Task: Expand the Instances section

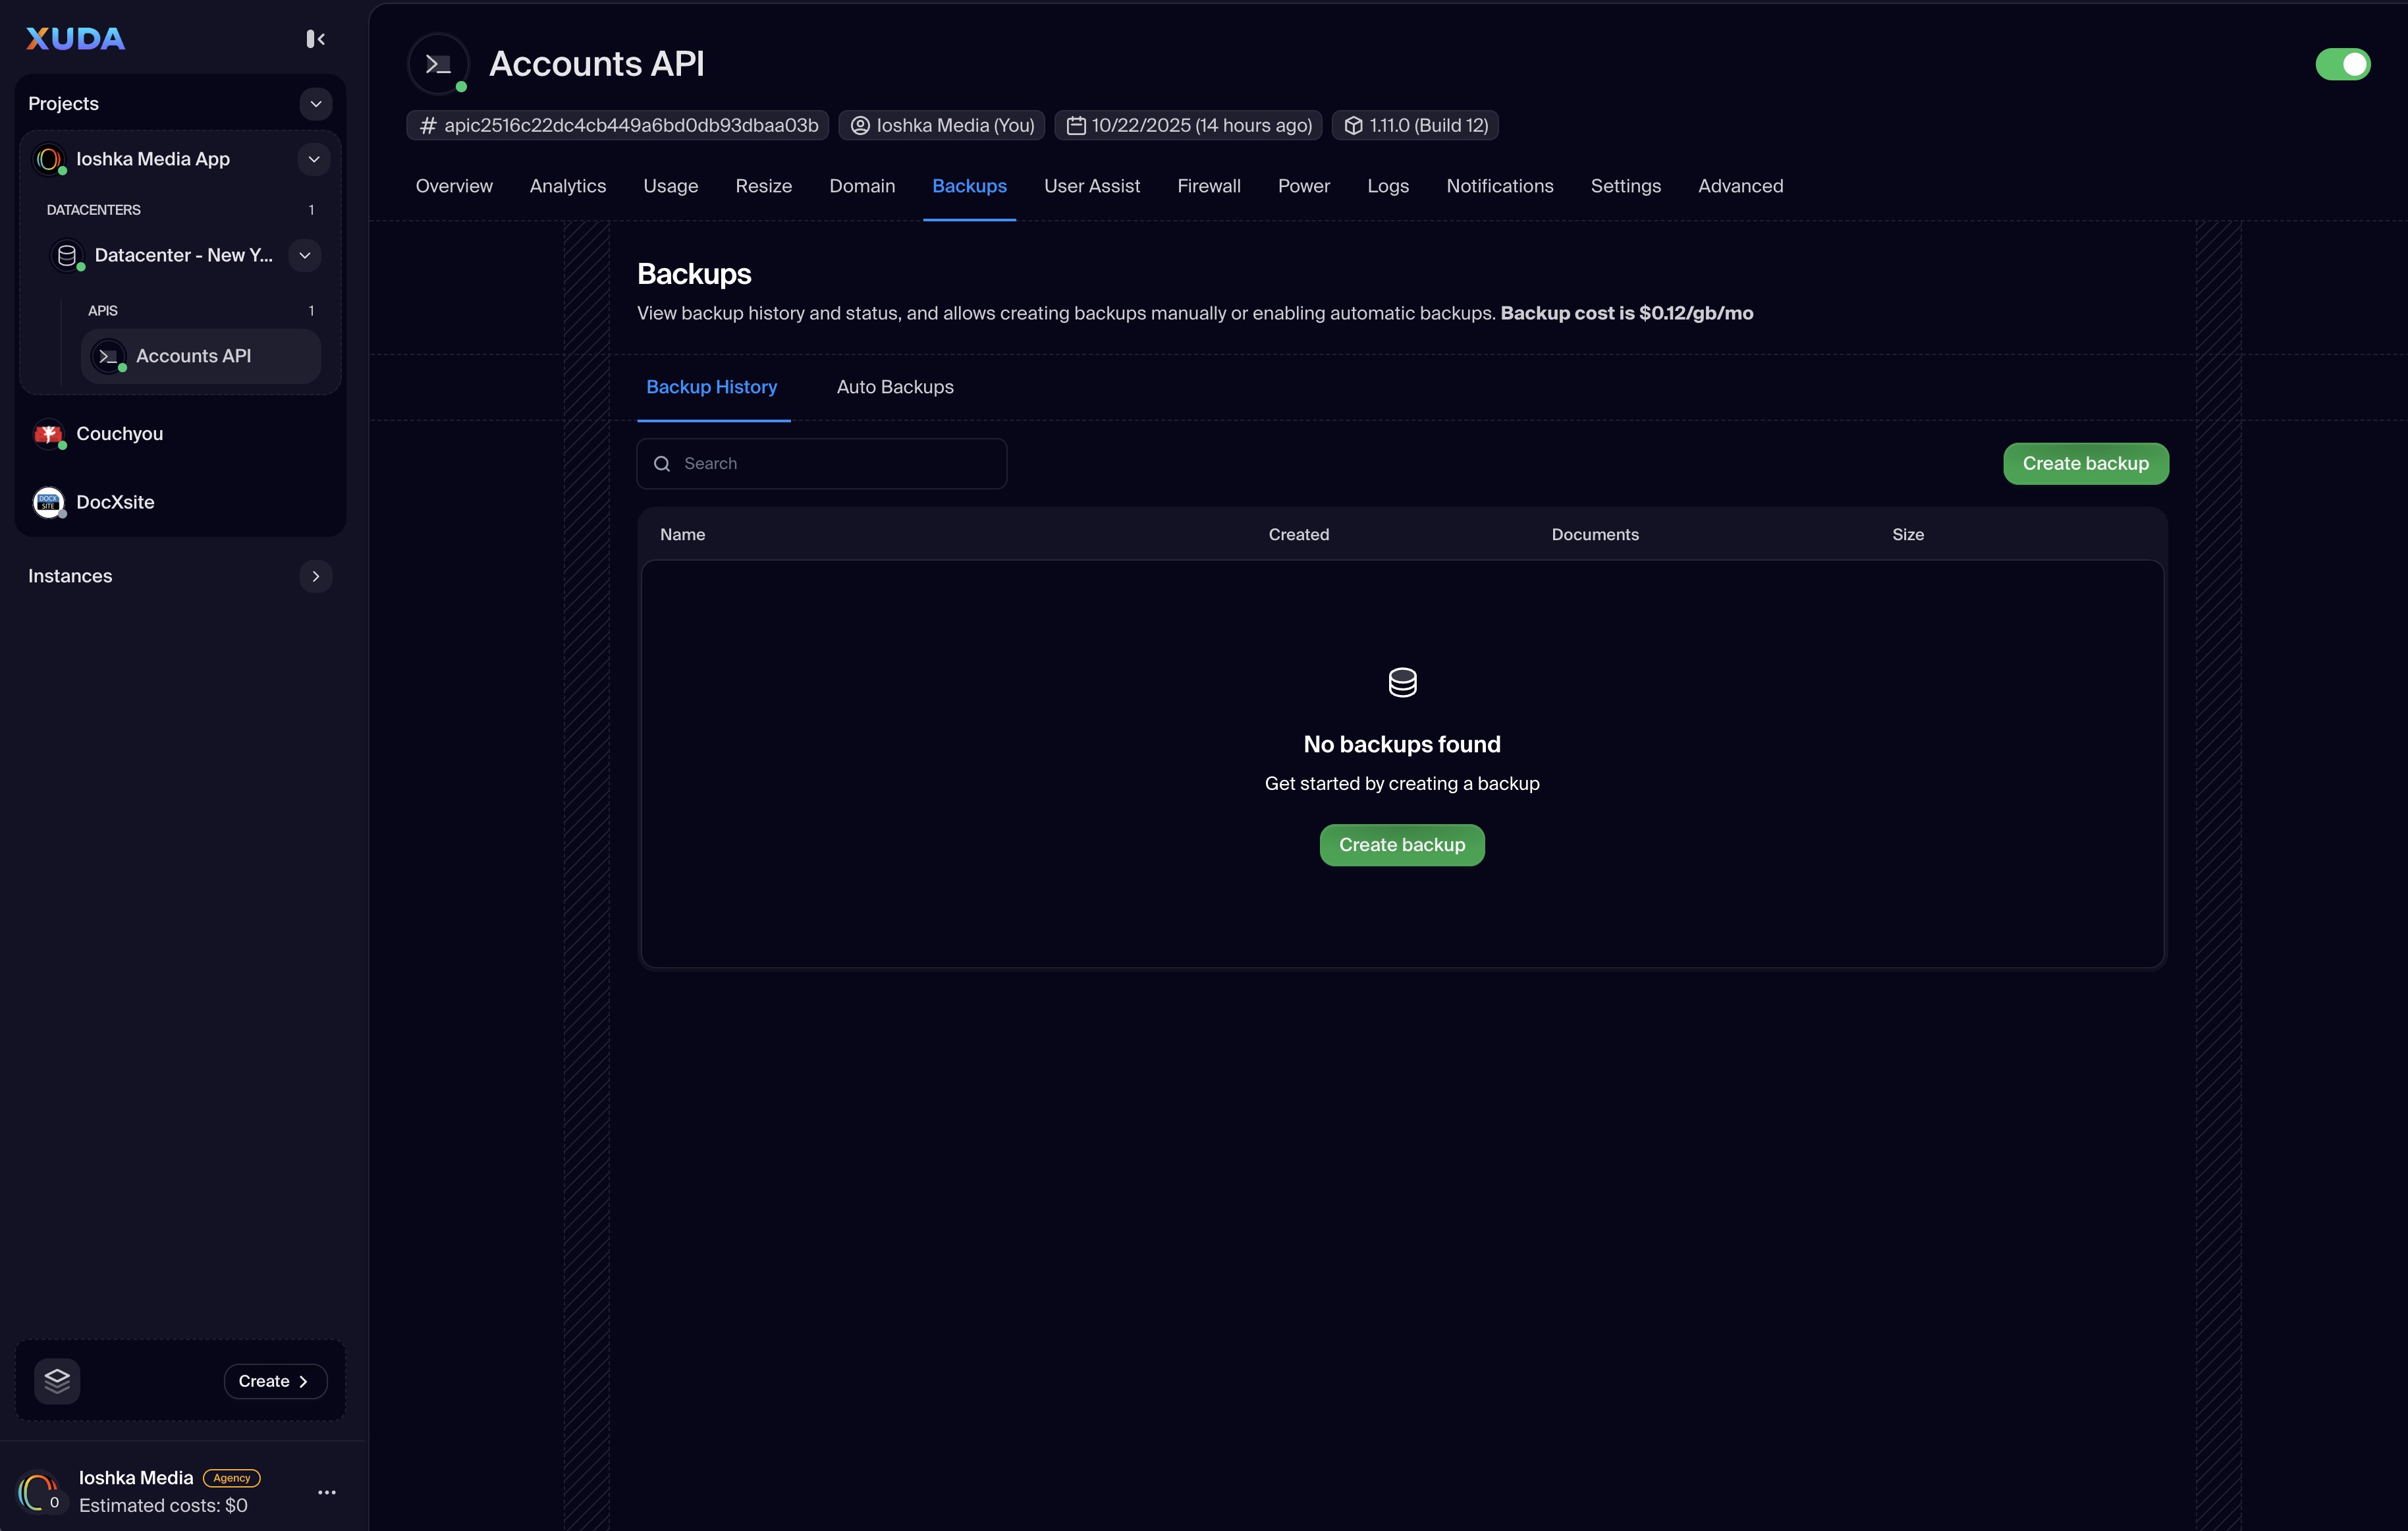Action: [x=315, y=576]
